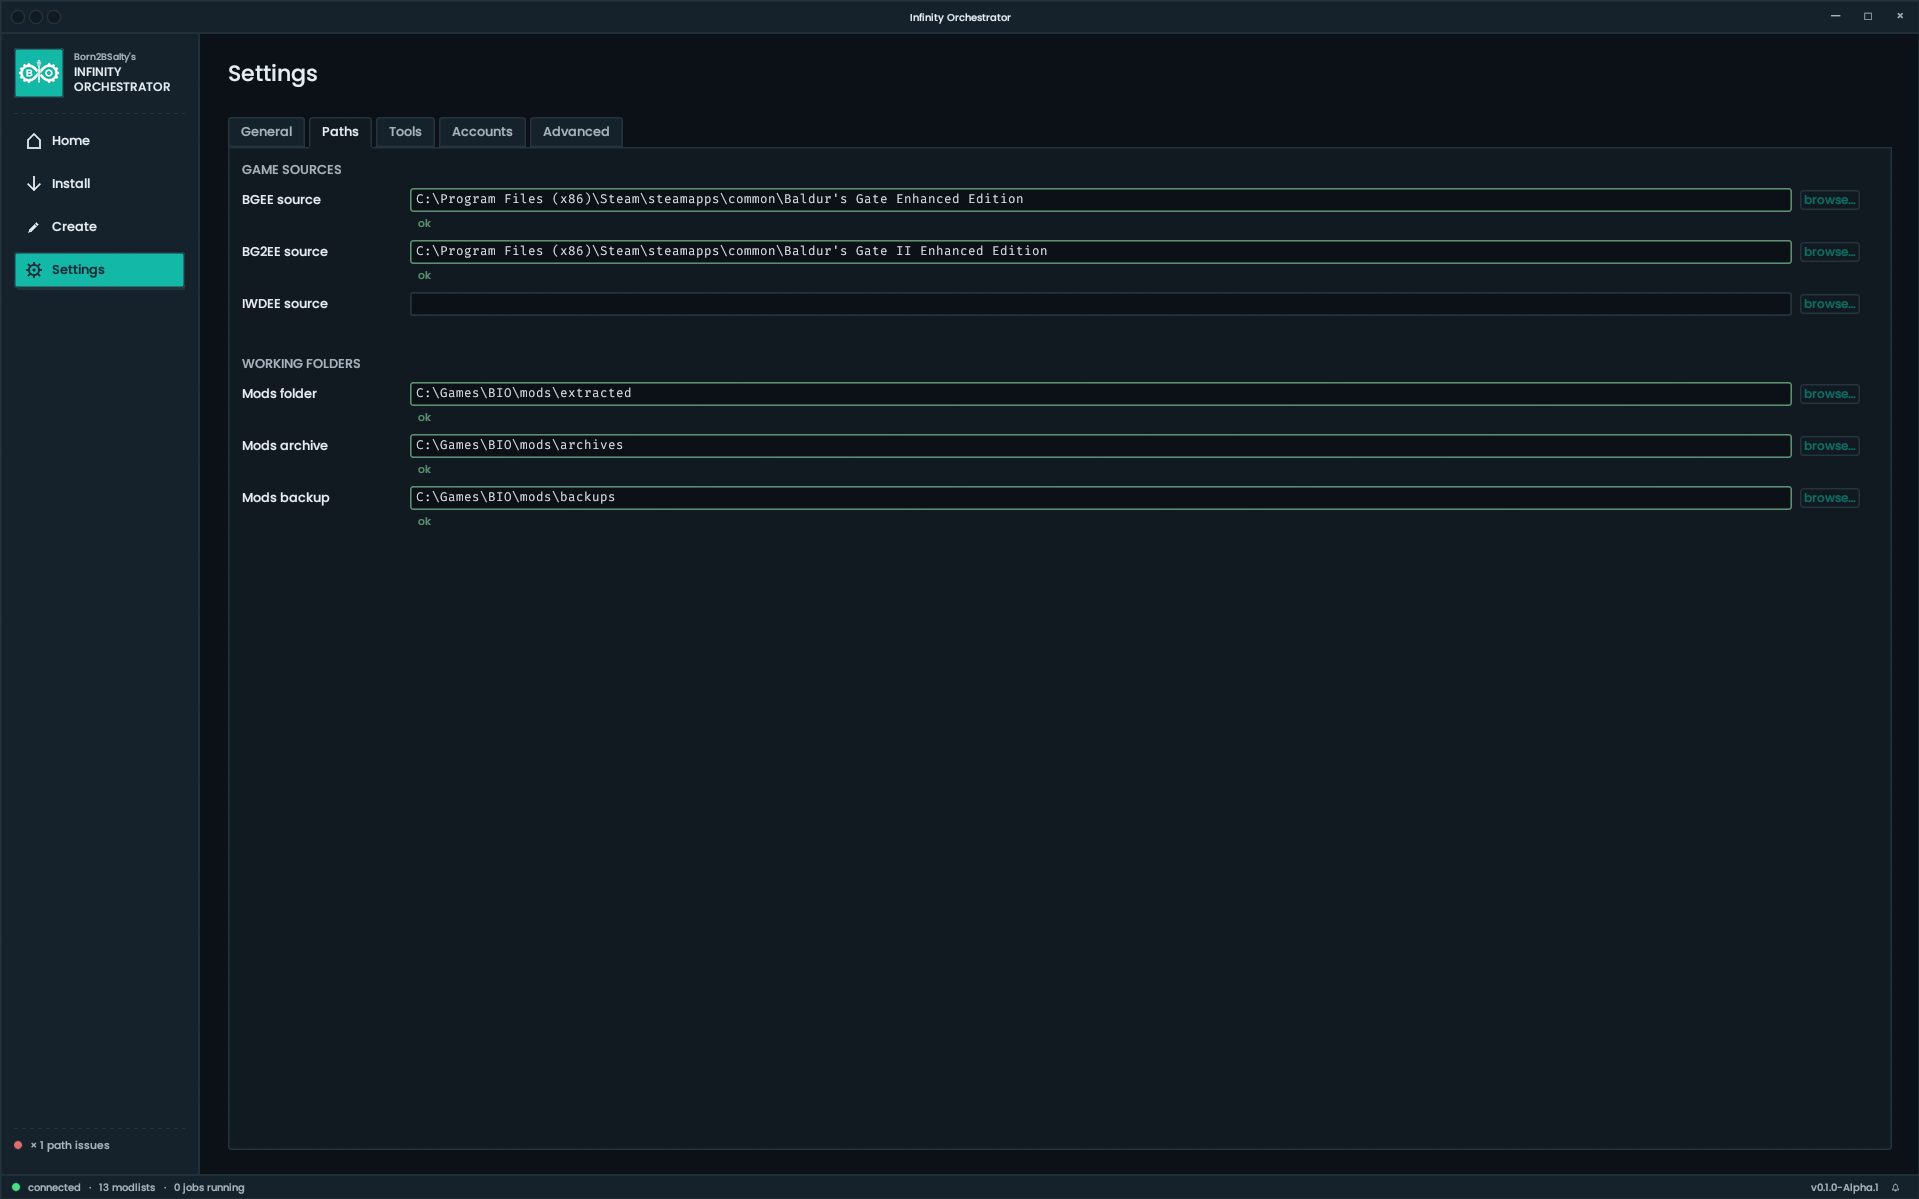This screenshot has height=1199, width=1919.
Task: Open Install in the sidebar
Action: tap(99, 184)
